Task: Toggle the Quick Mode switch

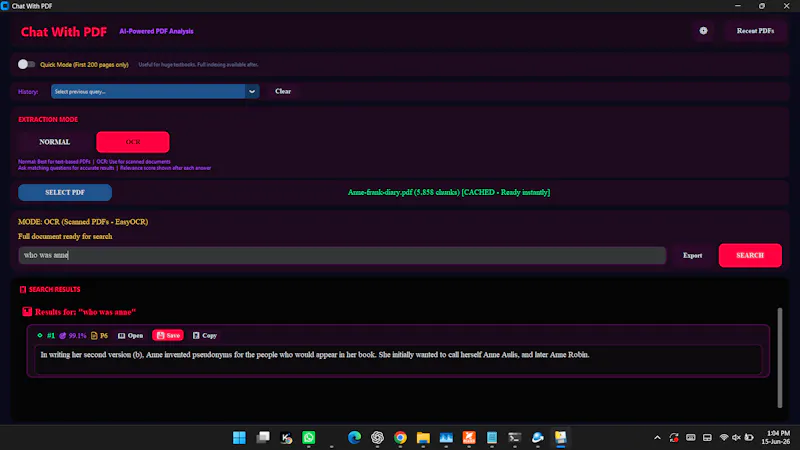Action: click(26, 64)
